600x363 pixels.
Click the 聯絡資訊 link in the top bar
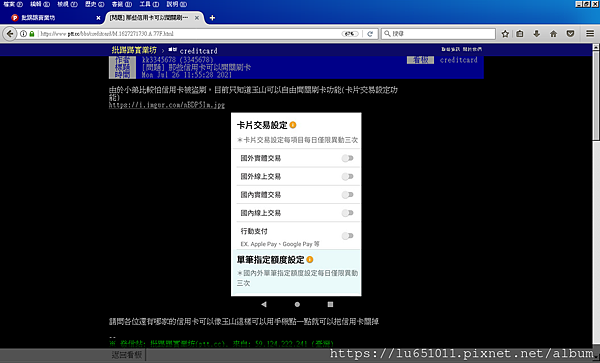coord(451,49)
